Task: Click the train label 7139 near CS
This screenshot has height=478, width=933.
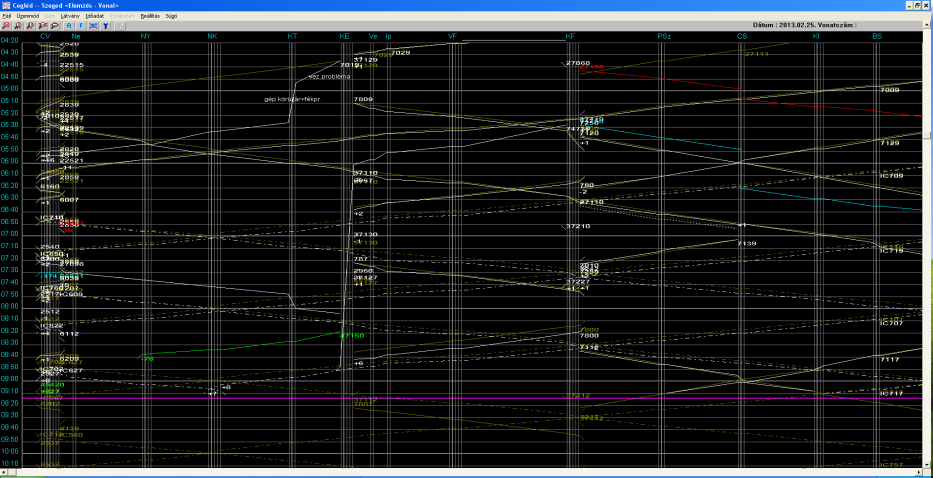Action: (747, 243)
